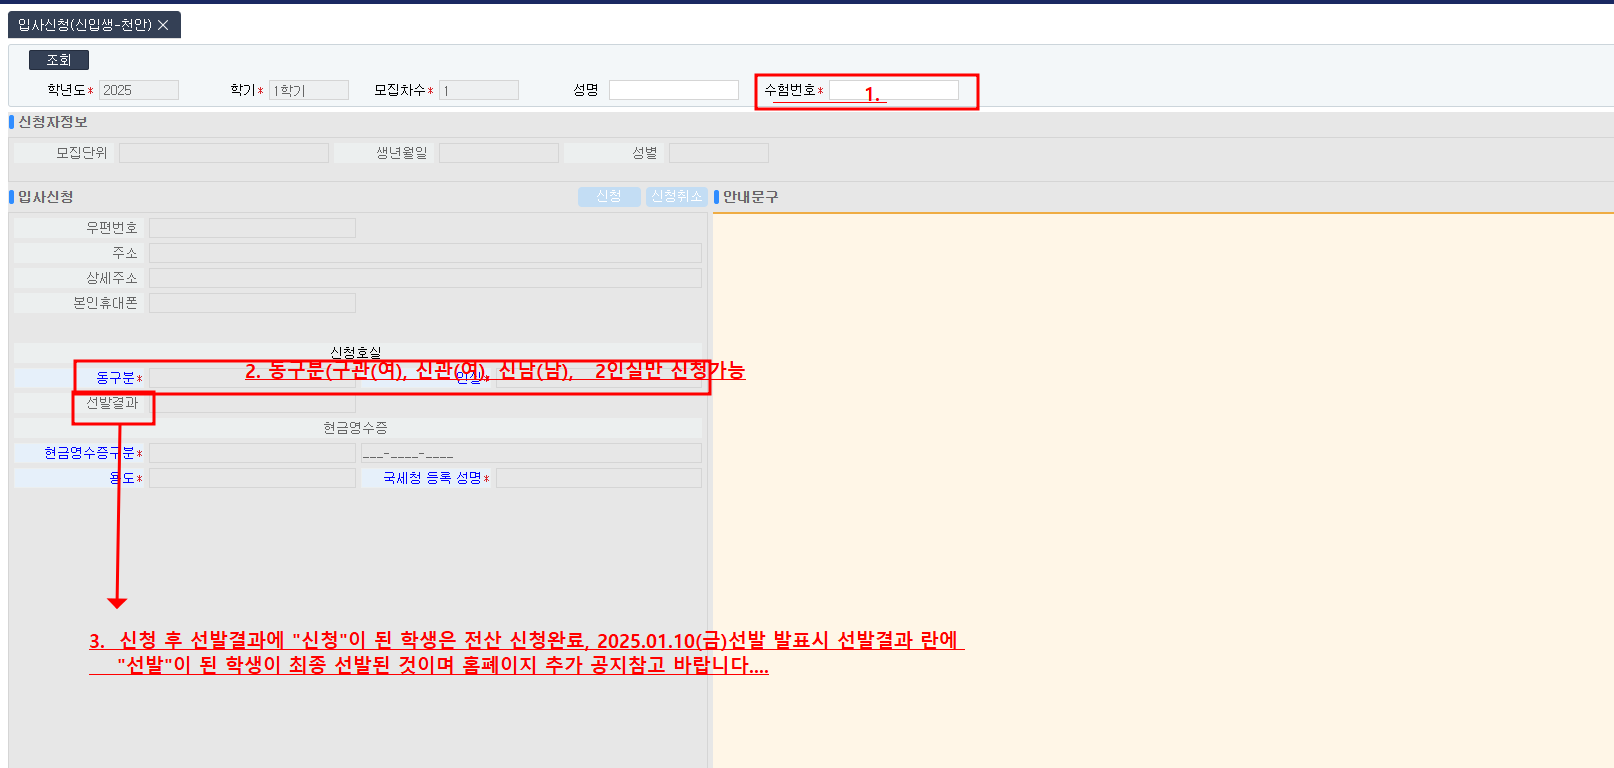This screenshot has width=1614, height=768.
Task: Click the 국세청 등록 성명 field
Action: tap(598, 478)
